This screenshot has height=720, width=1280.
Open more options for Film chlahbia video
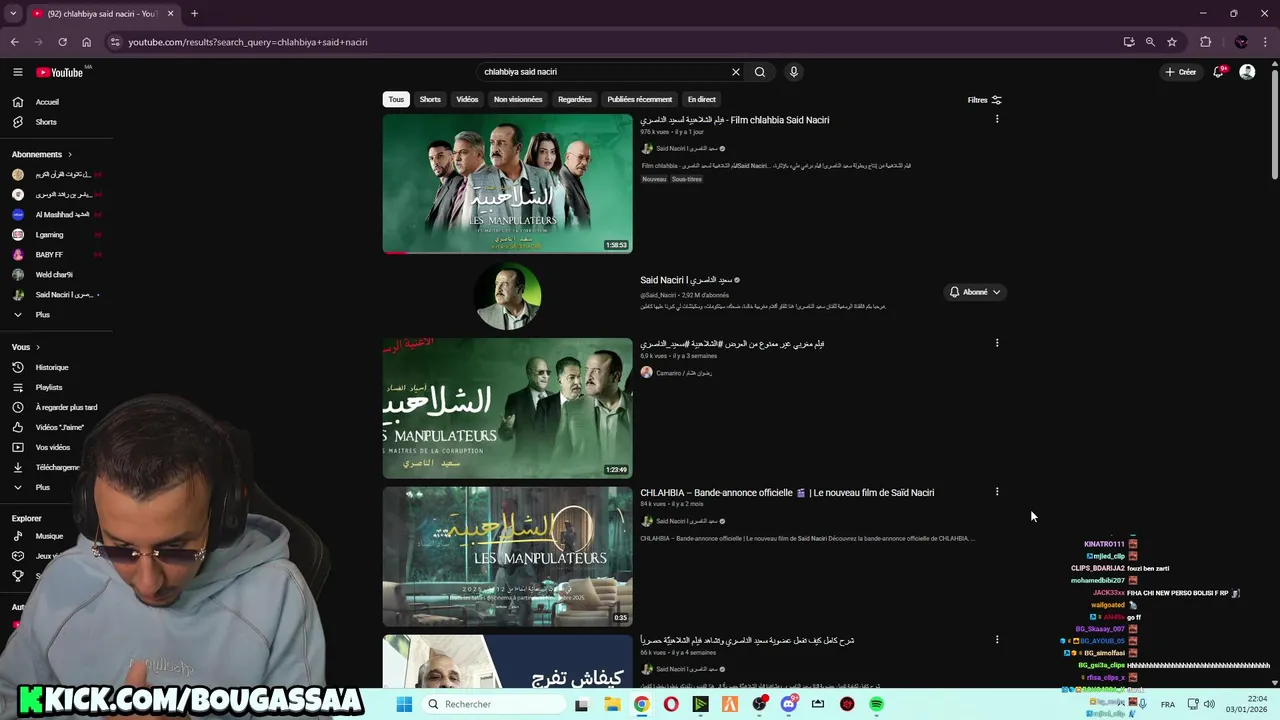[997, 119]
